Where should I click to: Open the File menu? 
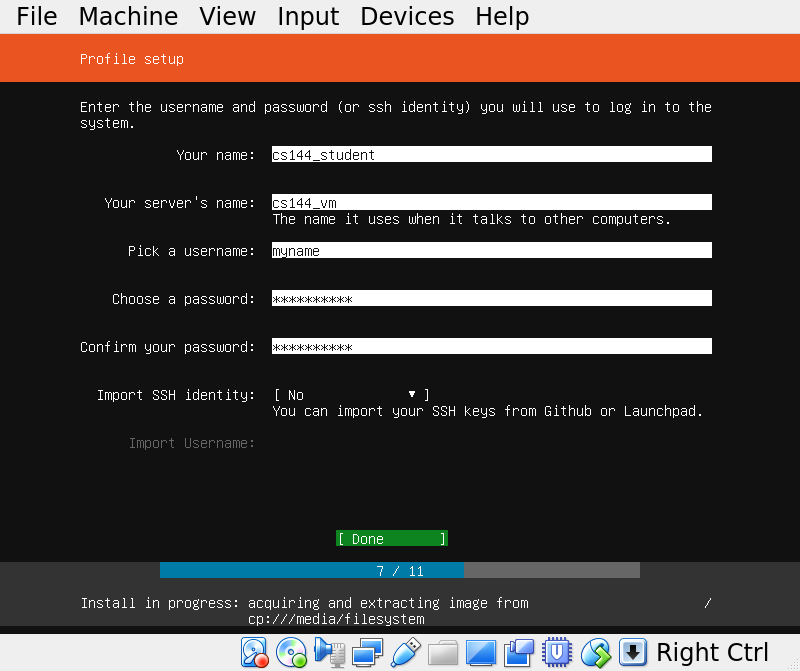click(x=37, y=17)
